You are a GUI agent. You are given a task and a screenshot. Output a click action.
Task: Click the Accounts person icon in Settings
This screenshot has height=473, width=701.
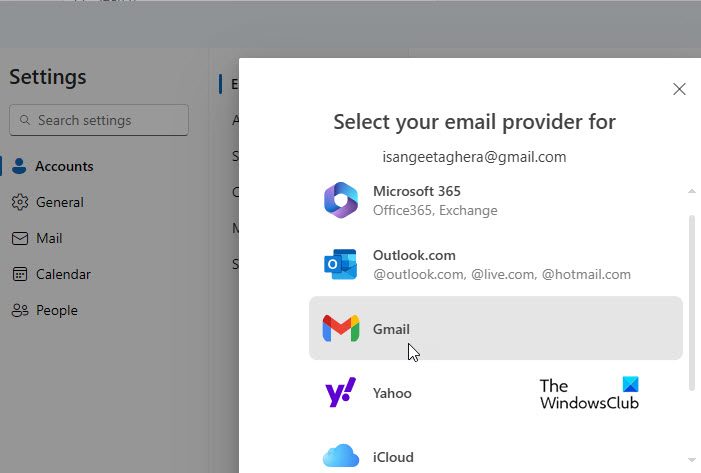[19, 166]
